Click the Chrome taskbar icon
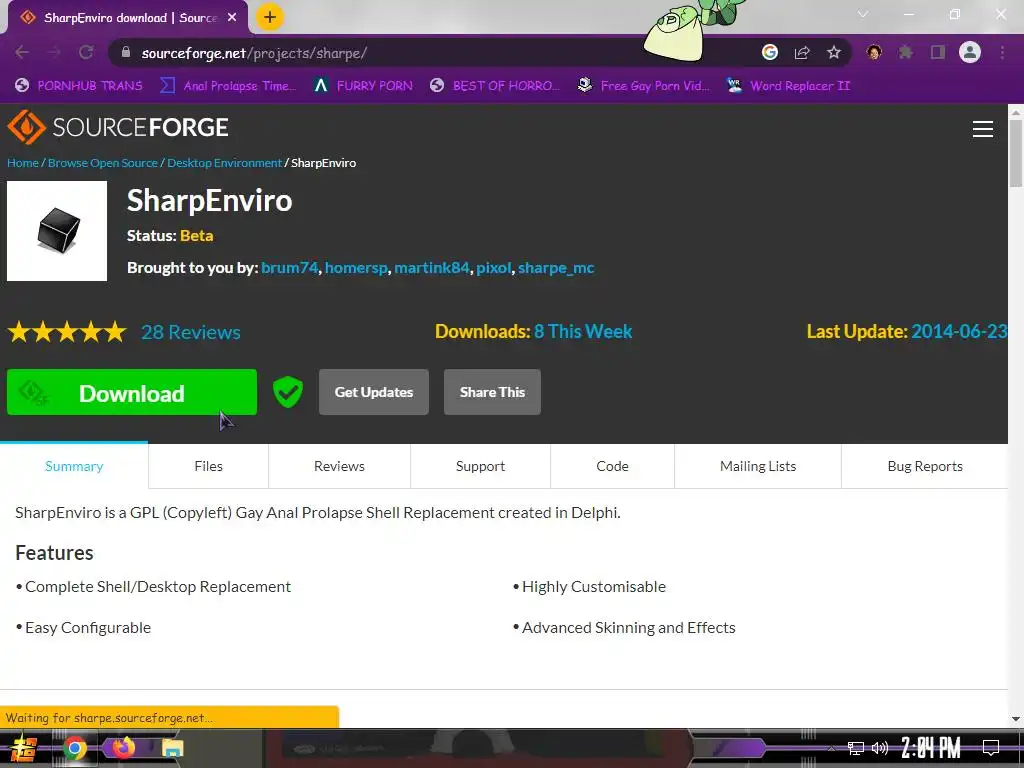This screenshot has height=768, width=1024. (x=74, y=748)
